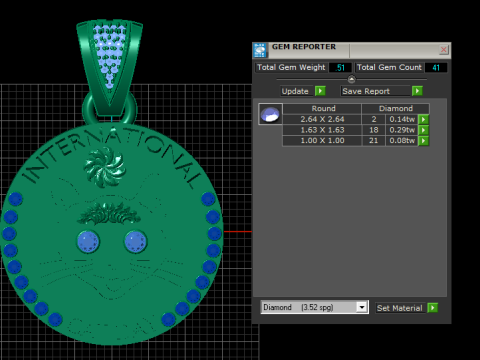The image size is (480, 360).
Task: Select the 1.00 X 1.00 size cell
Action: pyautogui.click(x=322, y=141)
